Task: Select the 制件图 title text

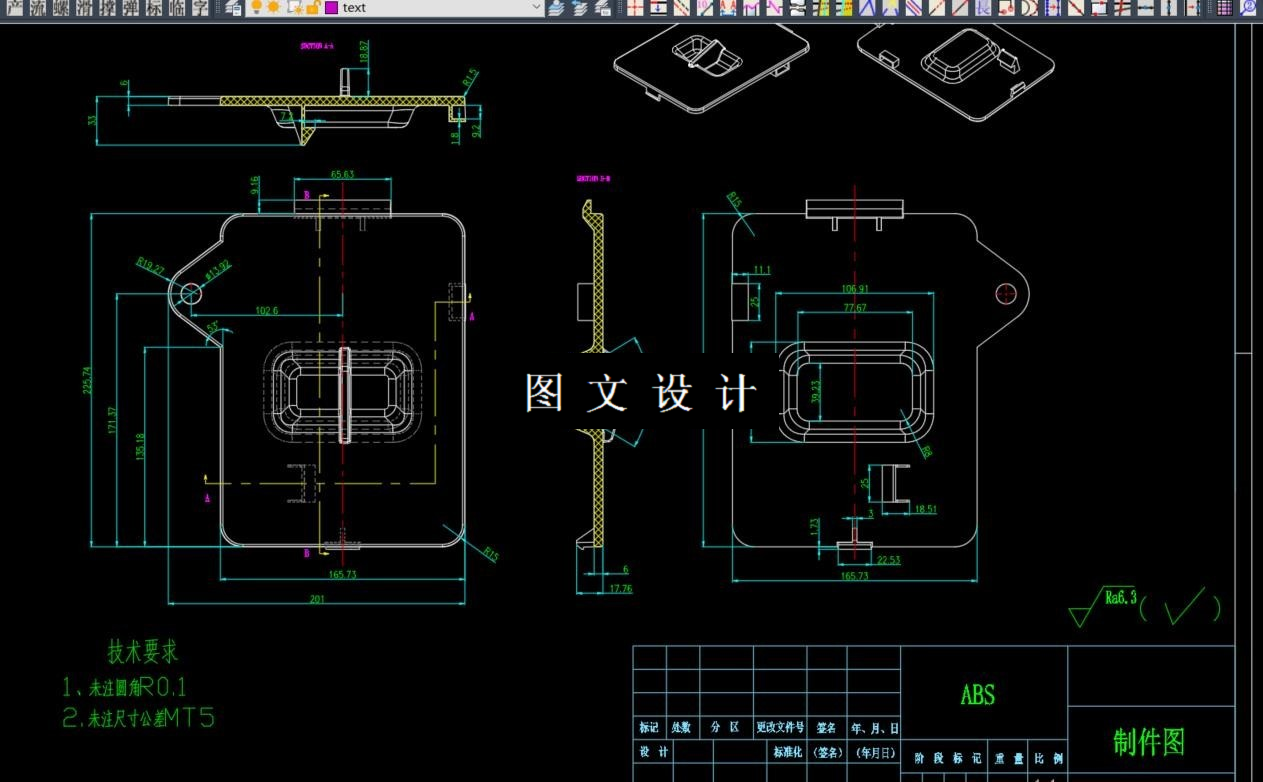Action: click(x=1149, y=742)
